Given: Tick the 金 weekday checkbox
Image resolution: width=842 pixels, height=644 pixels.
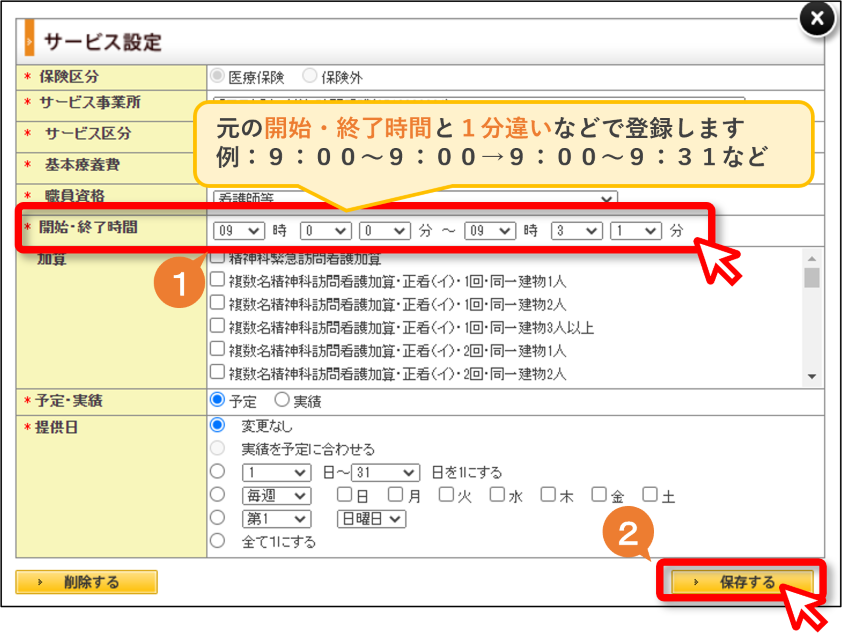Looking at the screenshot, I should 598,494.
